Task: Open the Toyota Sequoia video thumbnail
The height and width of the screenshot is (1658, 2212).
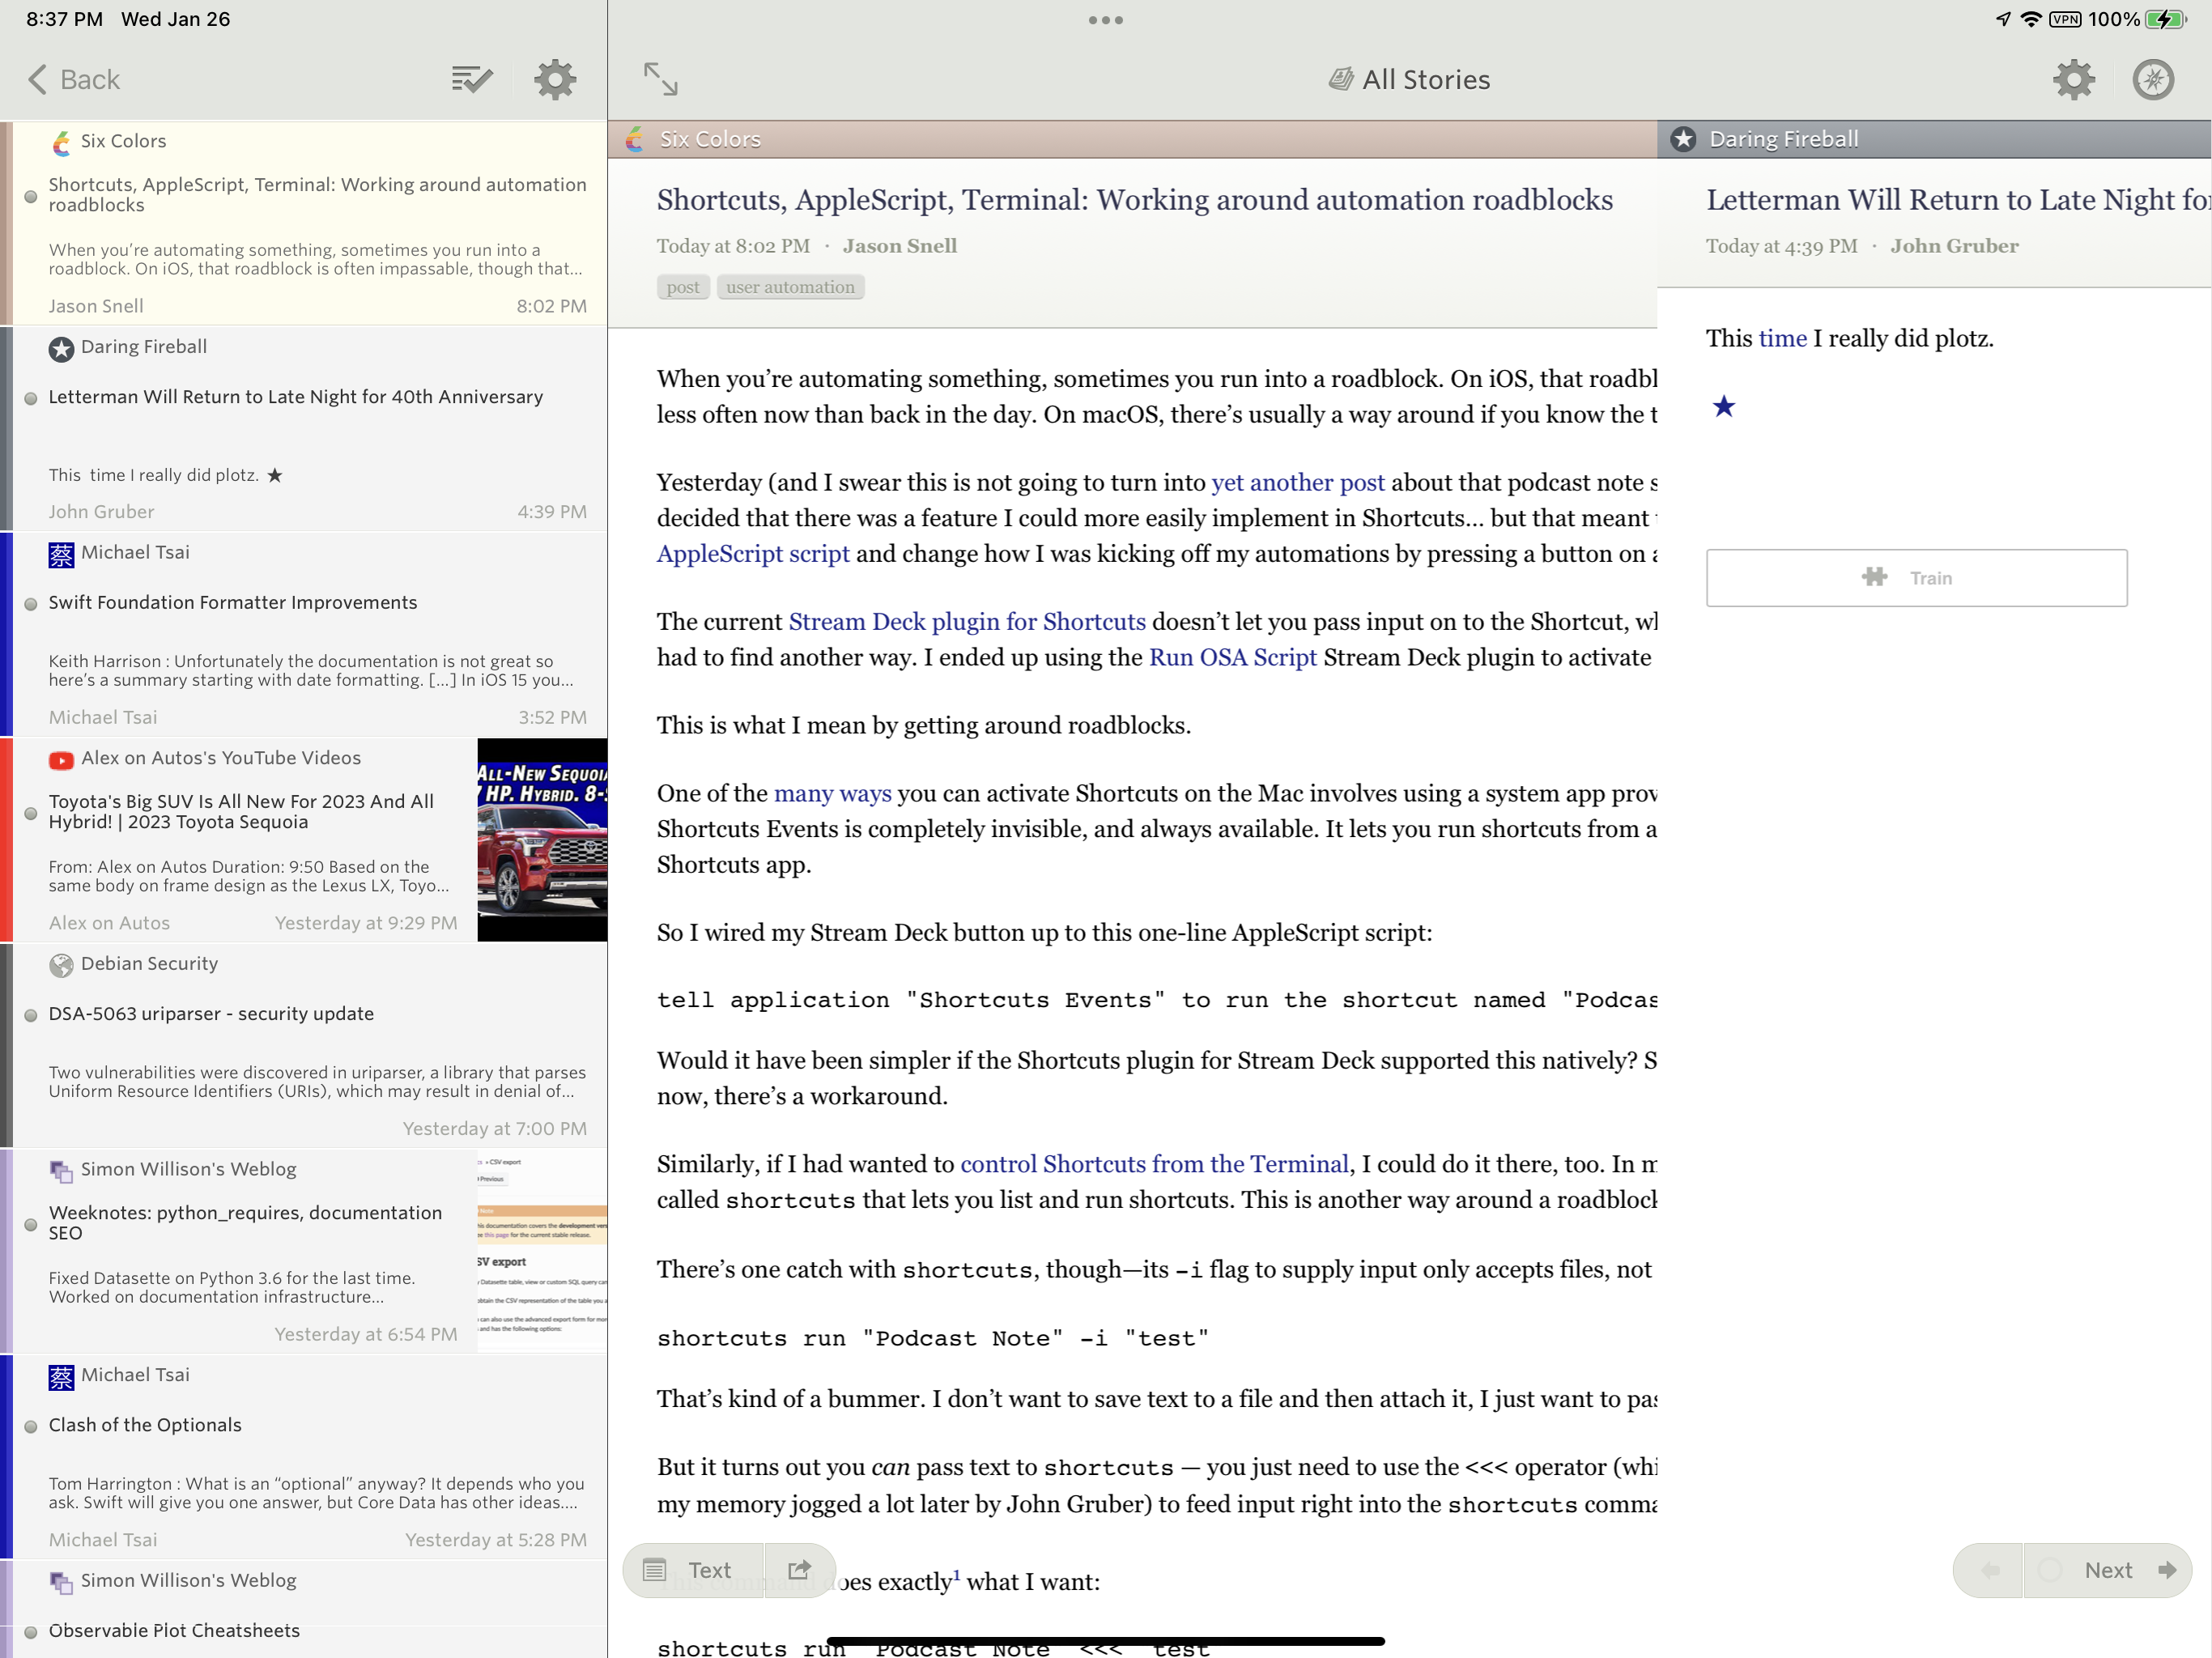Action: [542, 839]
